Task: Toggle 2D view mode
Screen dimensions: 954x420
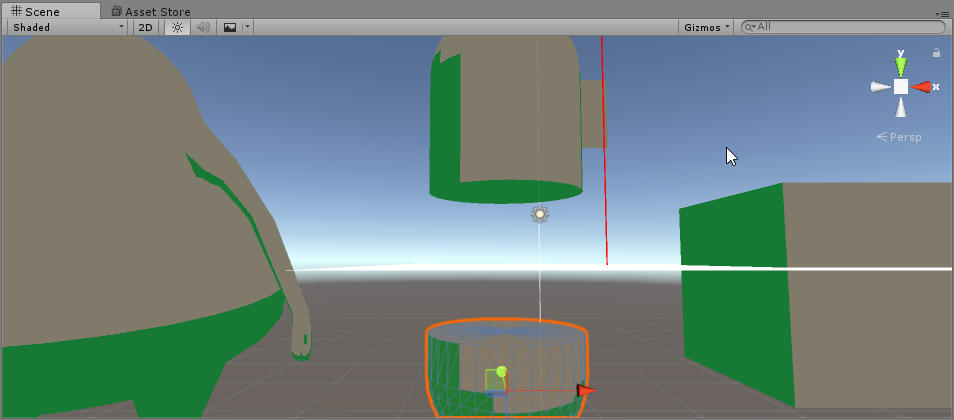Action: (x=145, y=27)
